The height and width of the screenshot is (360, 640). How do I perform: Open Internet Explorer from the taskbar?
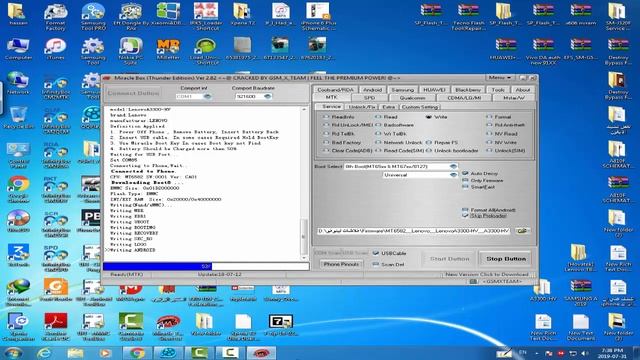pos(44,353)
